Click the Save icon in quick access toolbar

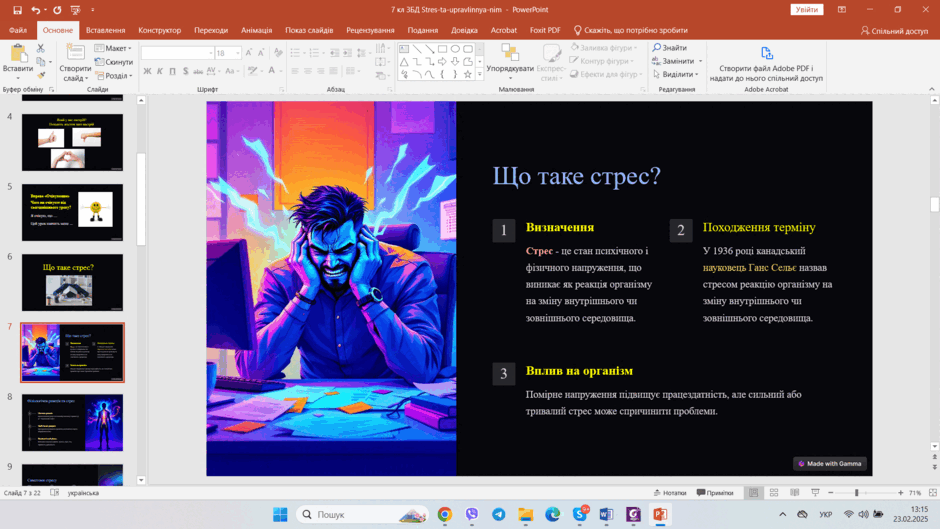tap(17, 10)
